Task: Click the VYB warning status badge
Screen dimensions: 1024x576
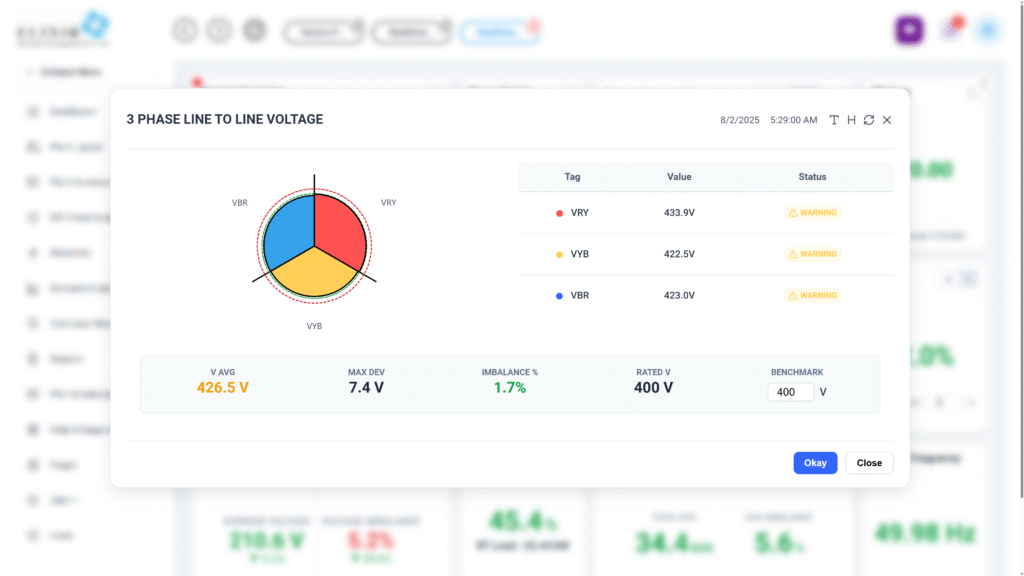Action: [813, 254]
